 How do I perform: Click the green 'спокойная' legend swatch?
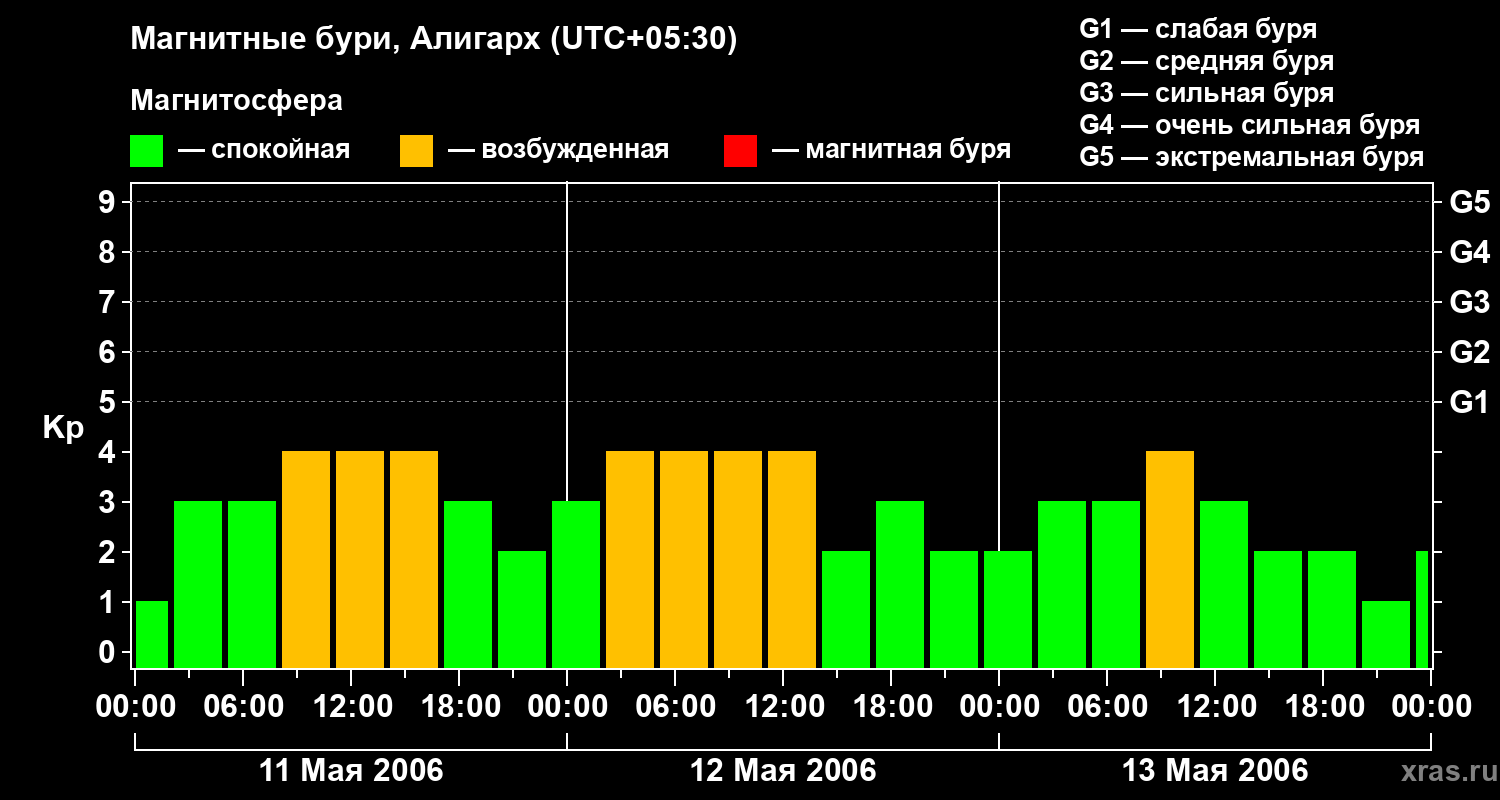coord(146,151)
